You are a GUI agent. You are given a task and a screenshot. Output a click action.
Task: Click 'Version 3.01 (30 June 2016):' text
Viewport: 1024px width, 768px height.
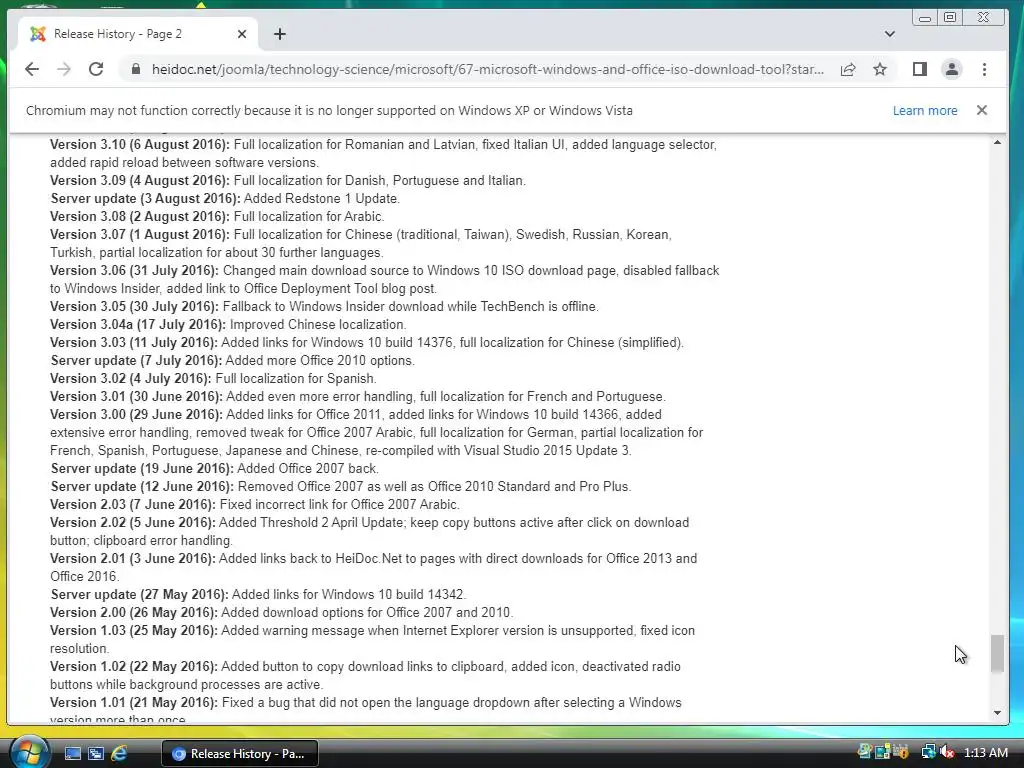[136, 396]
